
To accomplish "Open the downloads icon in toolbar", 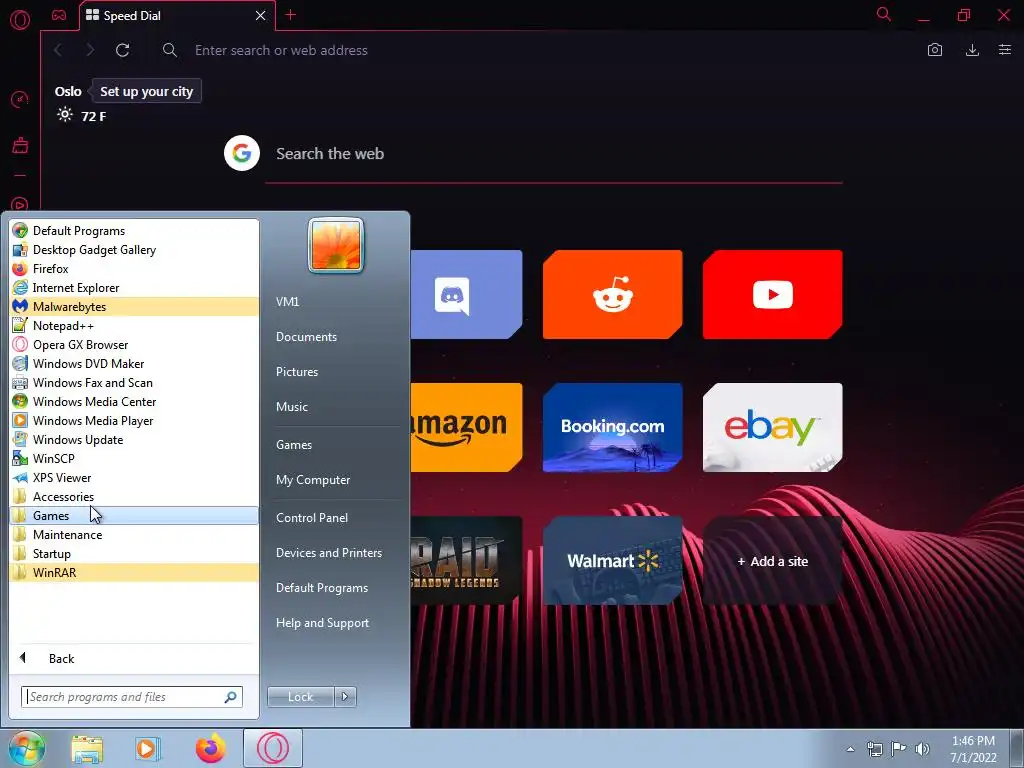I will click(x=972, y=50).
